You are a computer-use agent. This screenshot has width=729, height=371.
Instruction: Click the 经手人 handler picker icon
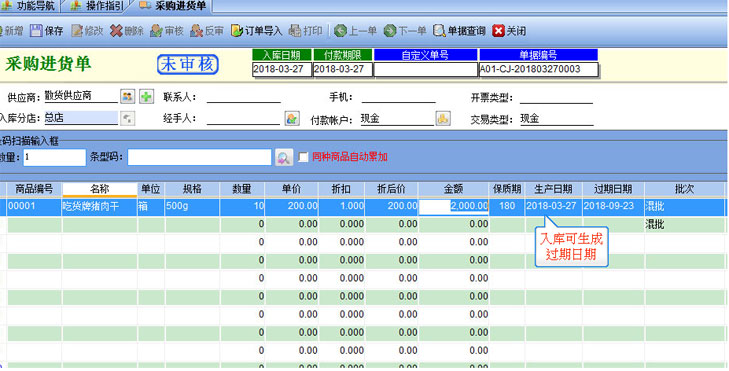click(292, 119)
